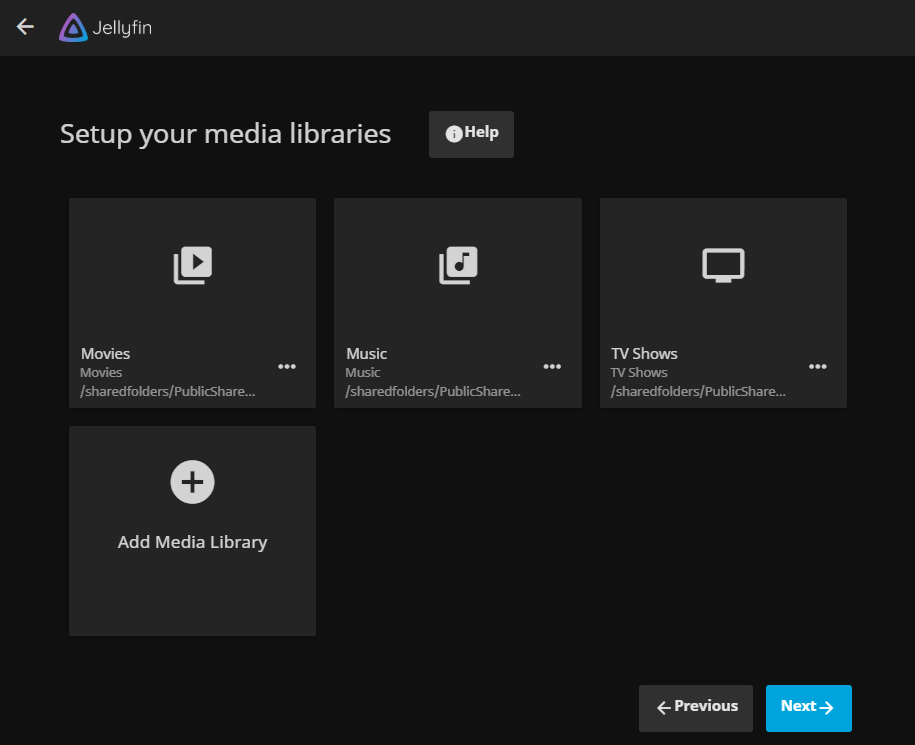Open the Movies library three-dot menu
The width and height of the screenshot is (915, 745).
pyautogui.click(x=287, y=367)
